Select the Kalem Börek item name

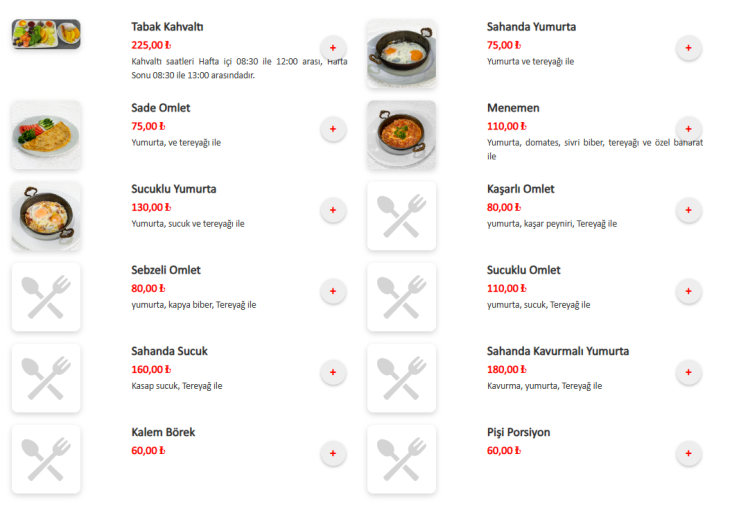[163, 432]
